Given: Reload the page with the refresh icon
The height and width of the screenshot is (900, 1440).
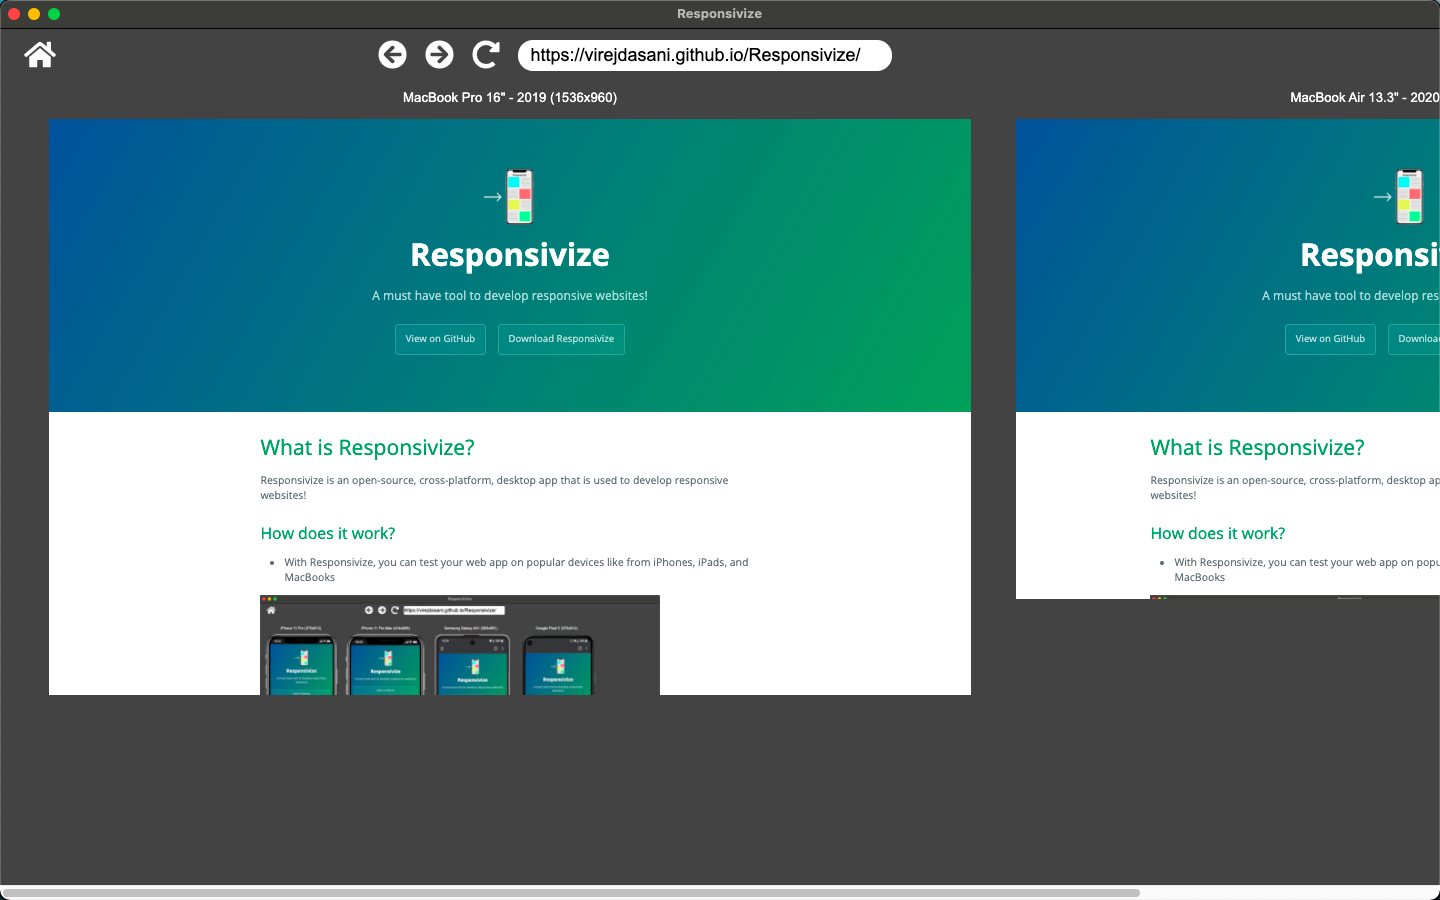Looking at the screenshot, I should [x=486, y=55].
